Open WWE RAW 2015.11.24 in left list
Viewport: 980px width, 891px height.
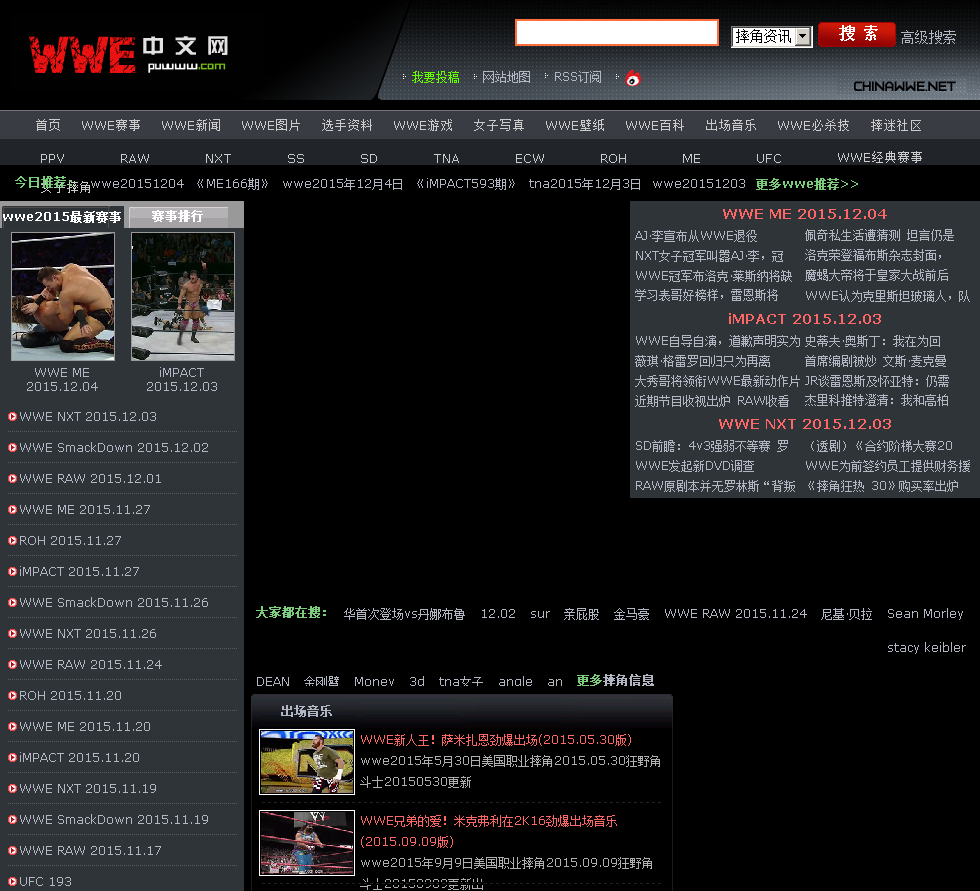[91, 665]
